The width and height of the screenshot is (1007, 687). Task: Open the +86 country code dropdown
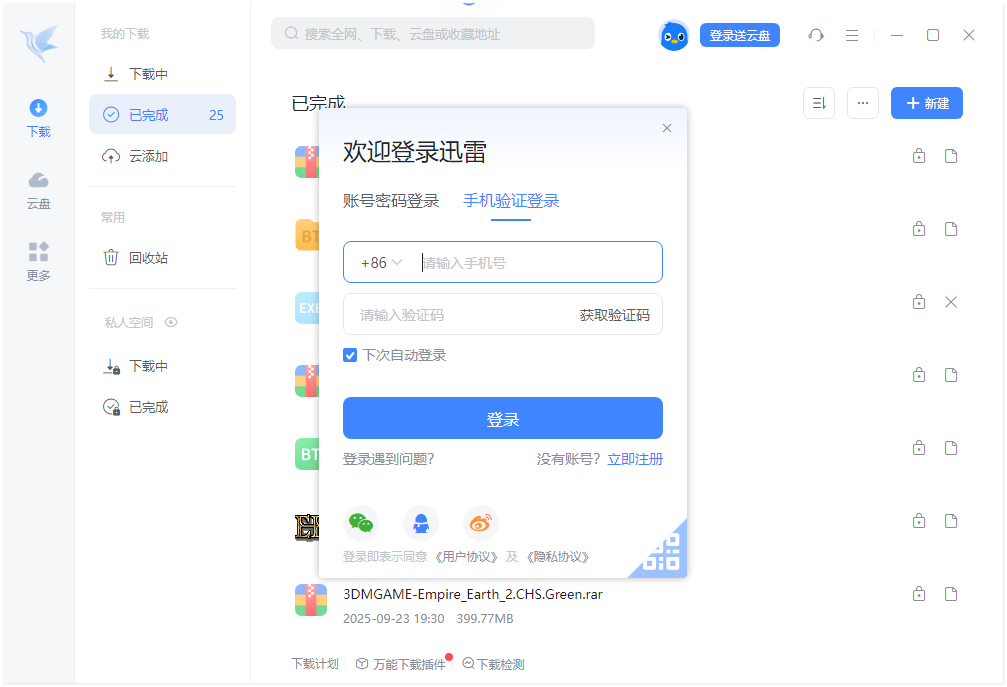pyautogui.click(x=375, y=262)
